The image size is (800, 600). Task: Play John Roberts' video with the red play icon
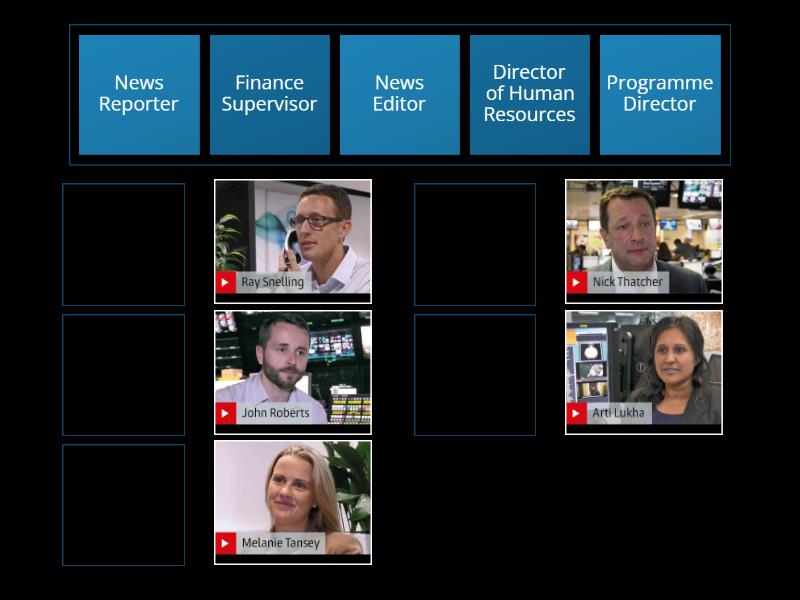[226, 413]
